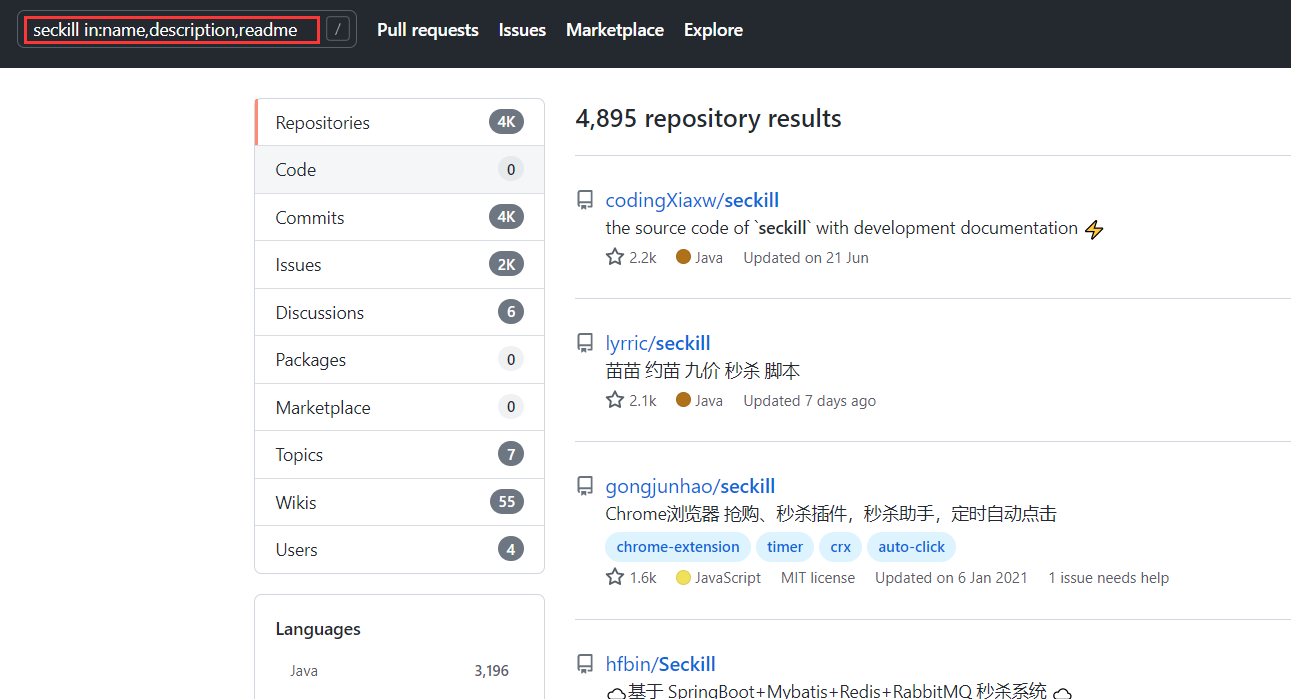This screenshot has width=1291, height=699.
Task: Click the timer topic tag
Action: click(785, 547)
